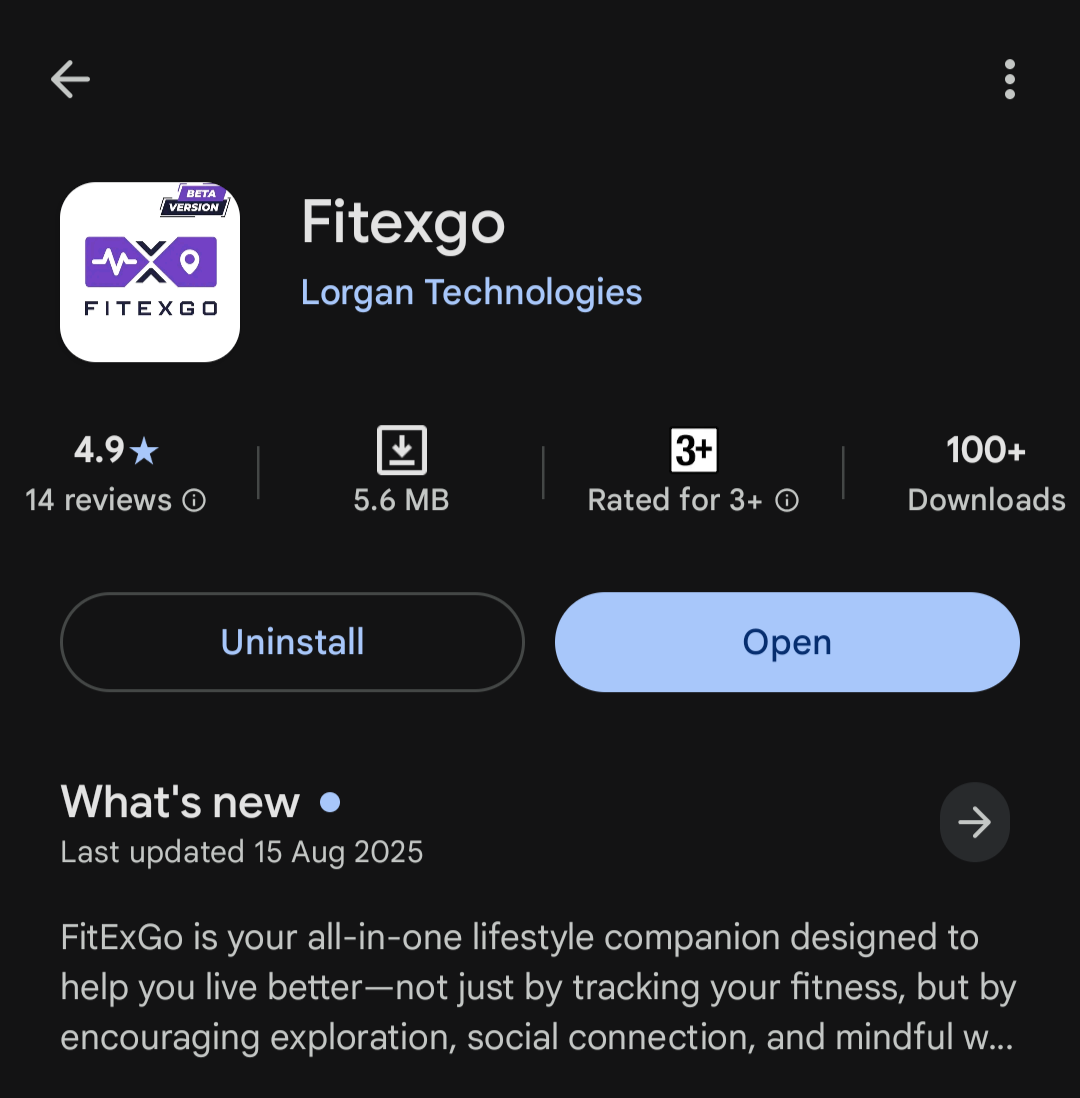The height and width of the screenshot is (1098, 1080).
Task: Open the three-dot more options menu
Action: tap(1009, 79)
